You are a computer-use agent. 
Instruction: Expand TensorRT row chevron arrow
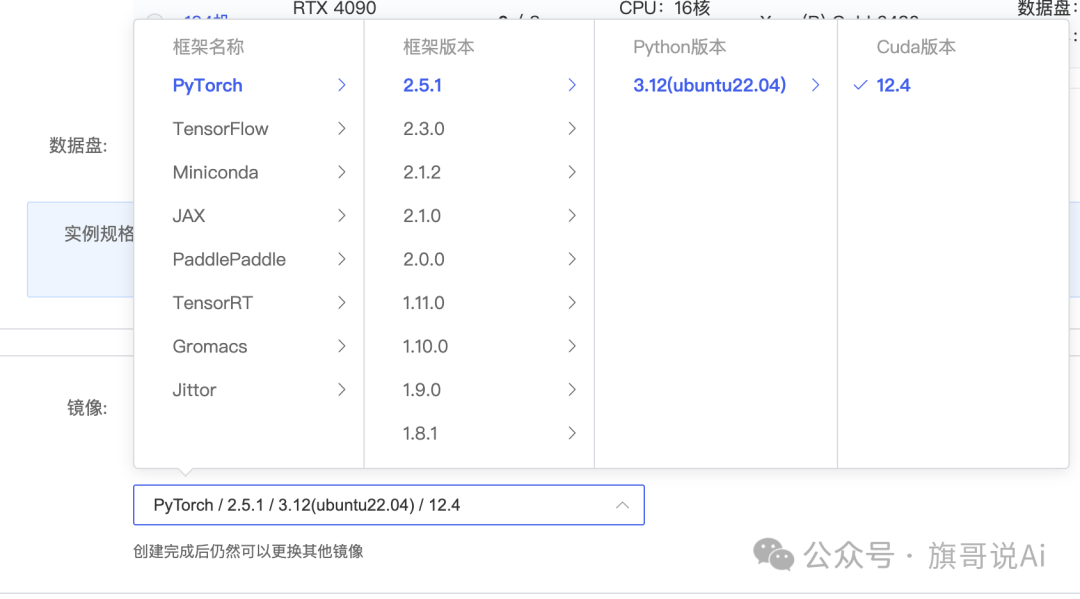click(x=342, y=302)
